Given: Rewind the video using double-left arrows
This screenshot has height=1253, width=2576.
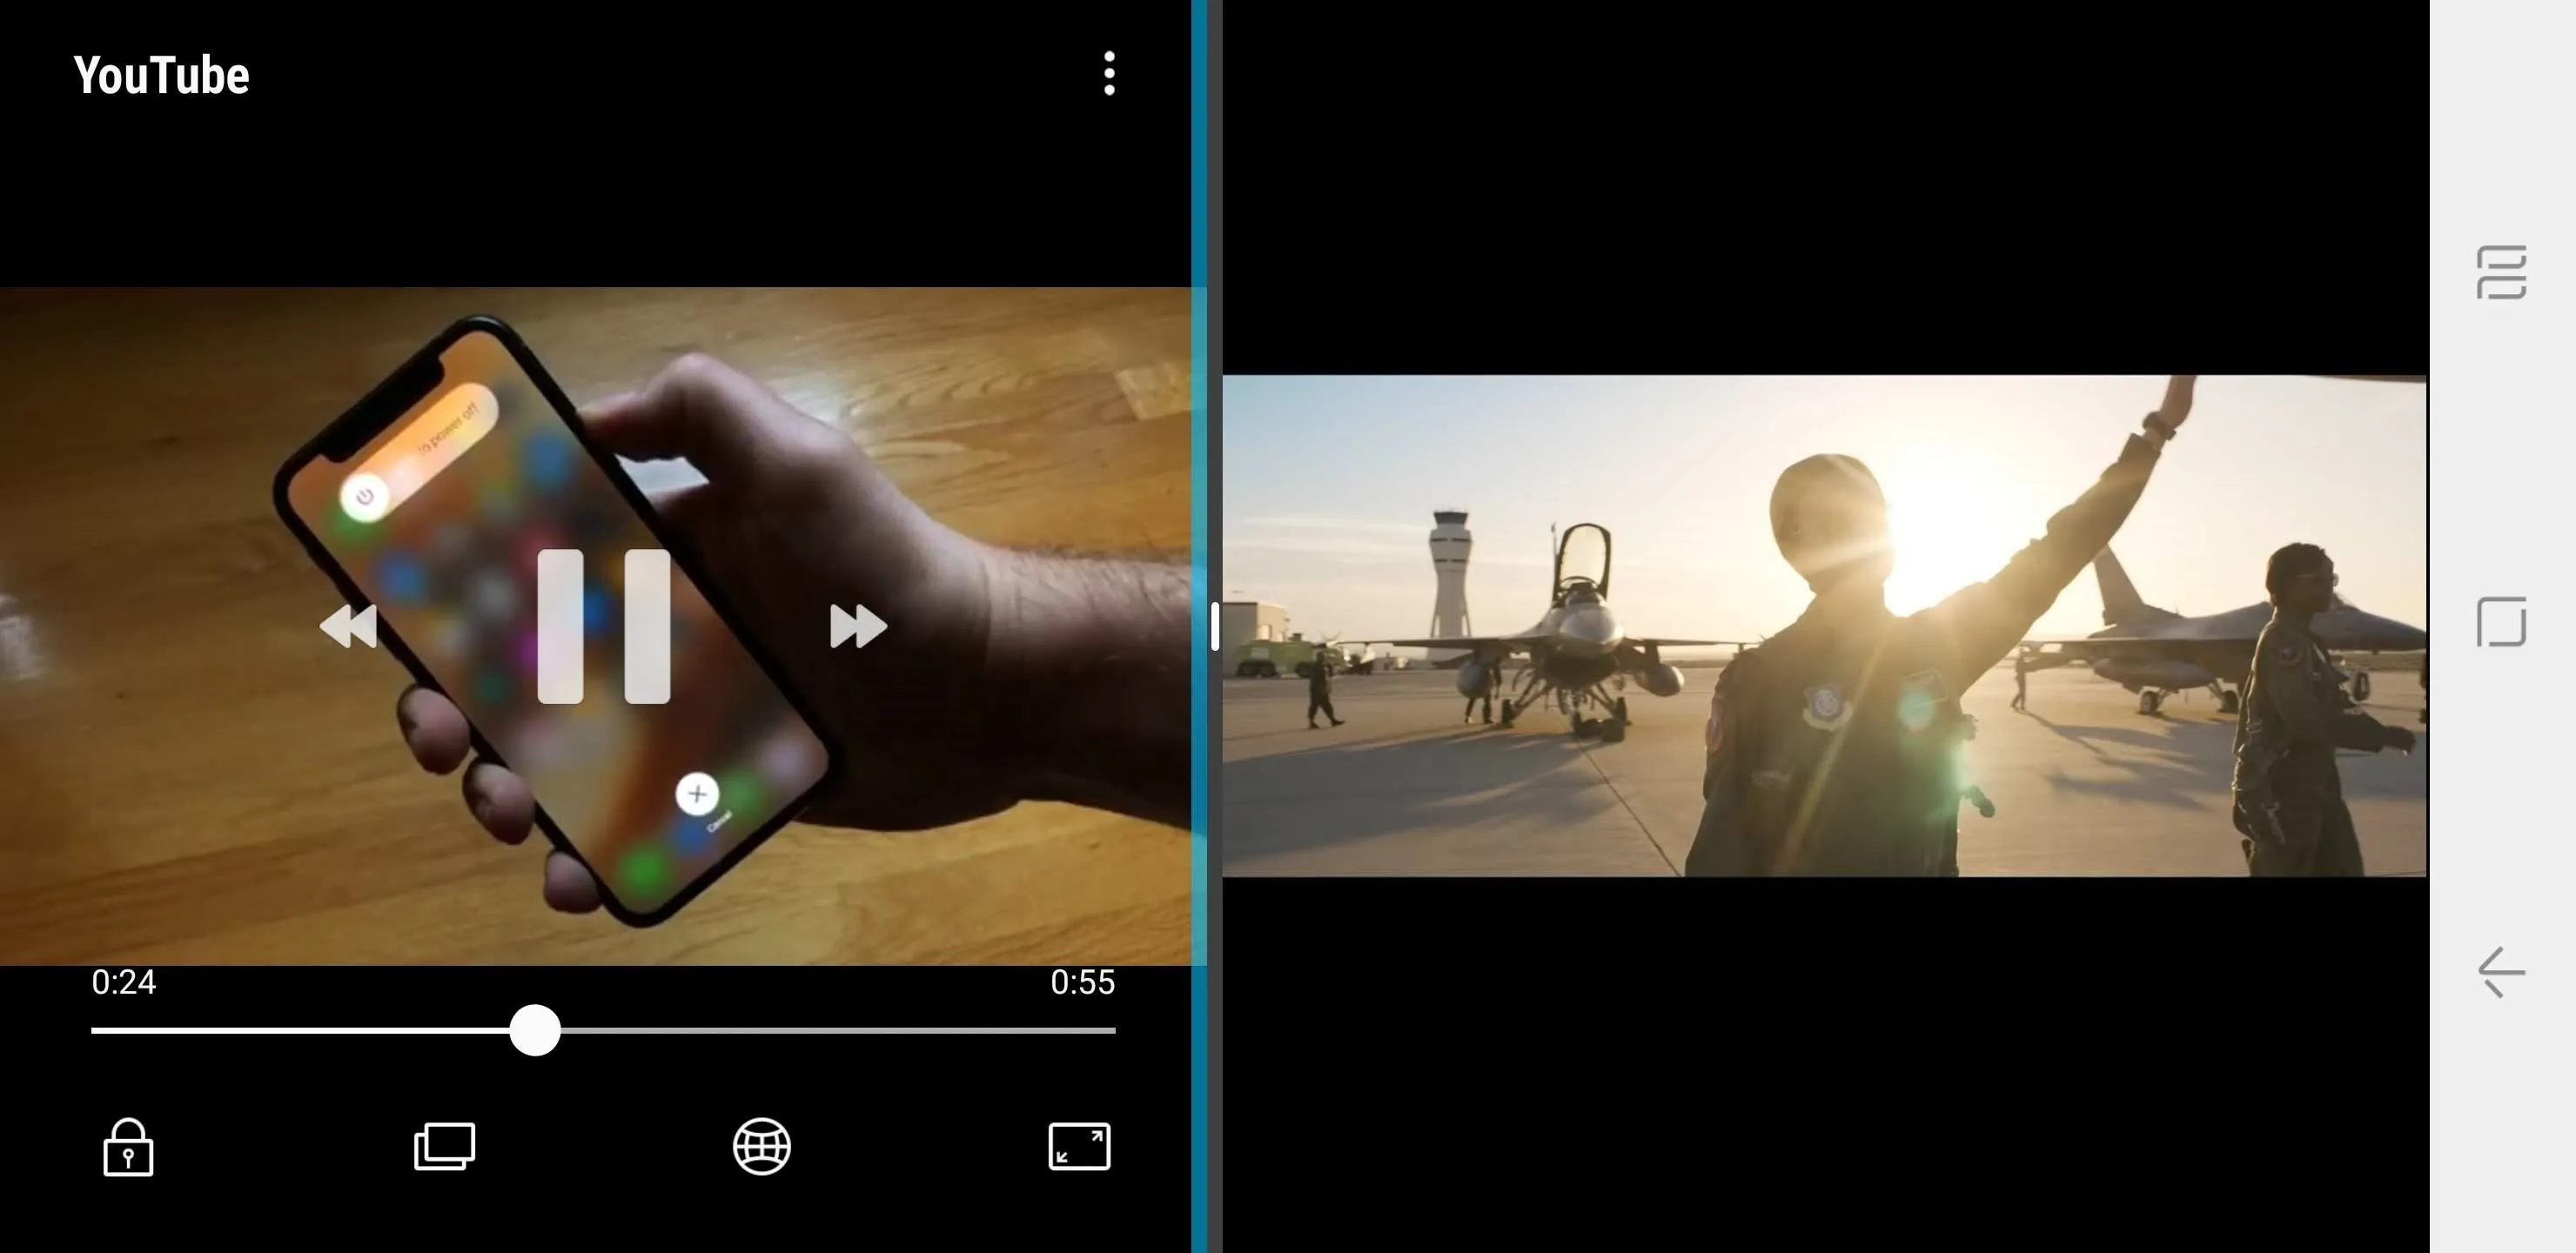Looking at the screenshot, I should click(348, 626).
